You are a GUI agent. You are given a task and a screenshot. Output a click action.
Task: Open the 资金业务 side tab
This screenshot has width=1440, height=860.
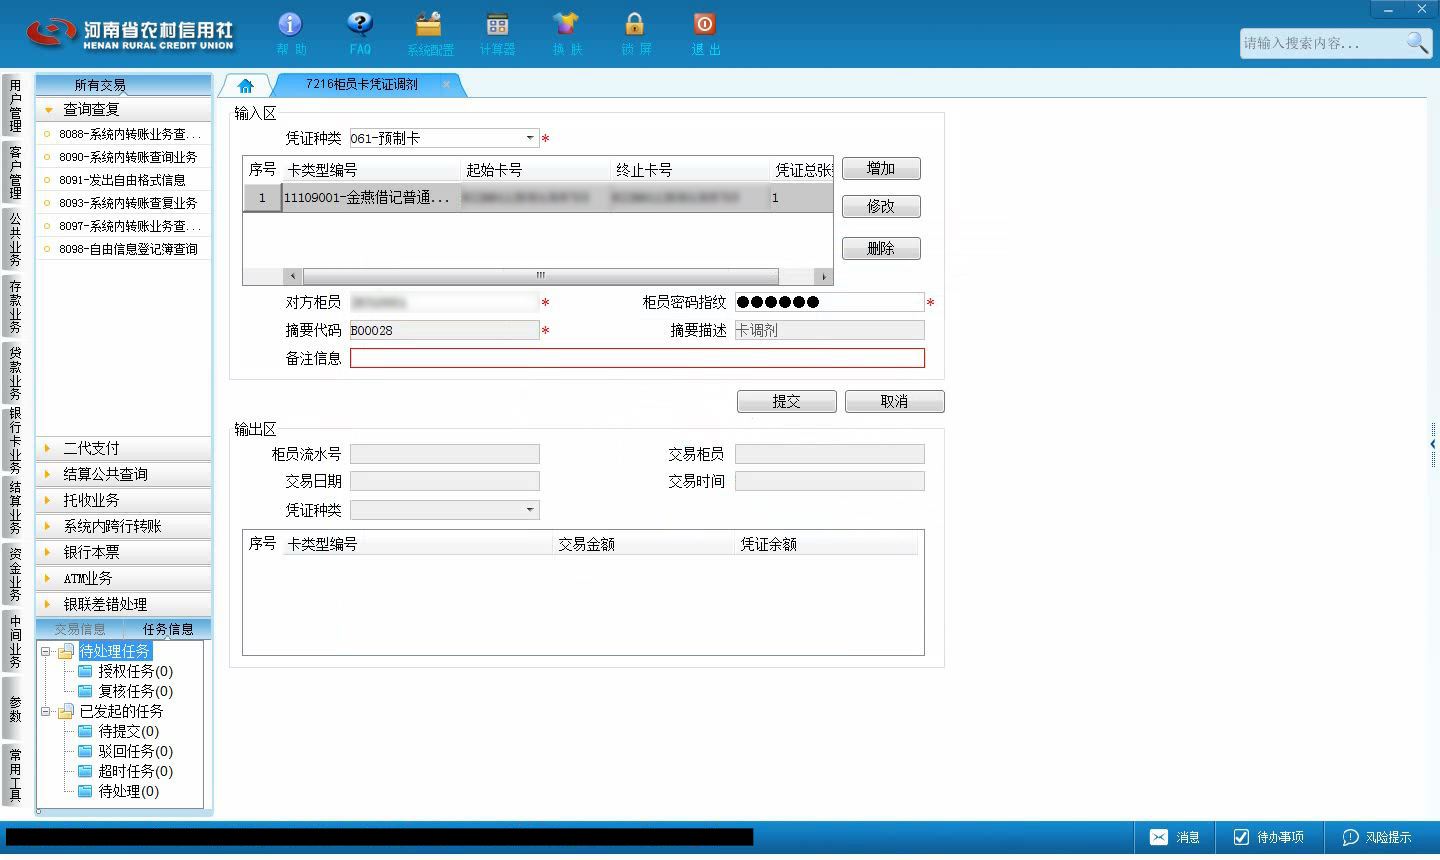click(15, 574)
